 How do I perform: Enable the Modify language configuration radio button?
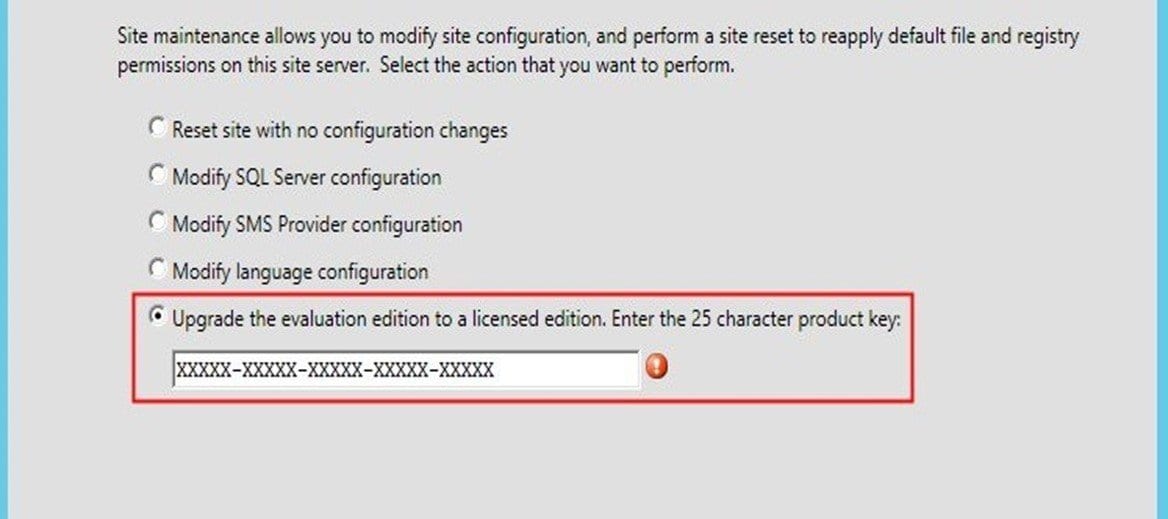tap(155, 269)
